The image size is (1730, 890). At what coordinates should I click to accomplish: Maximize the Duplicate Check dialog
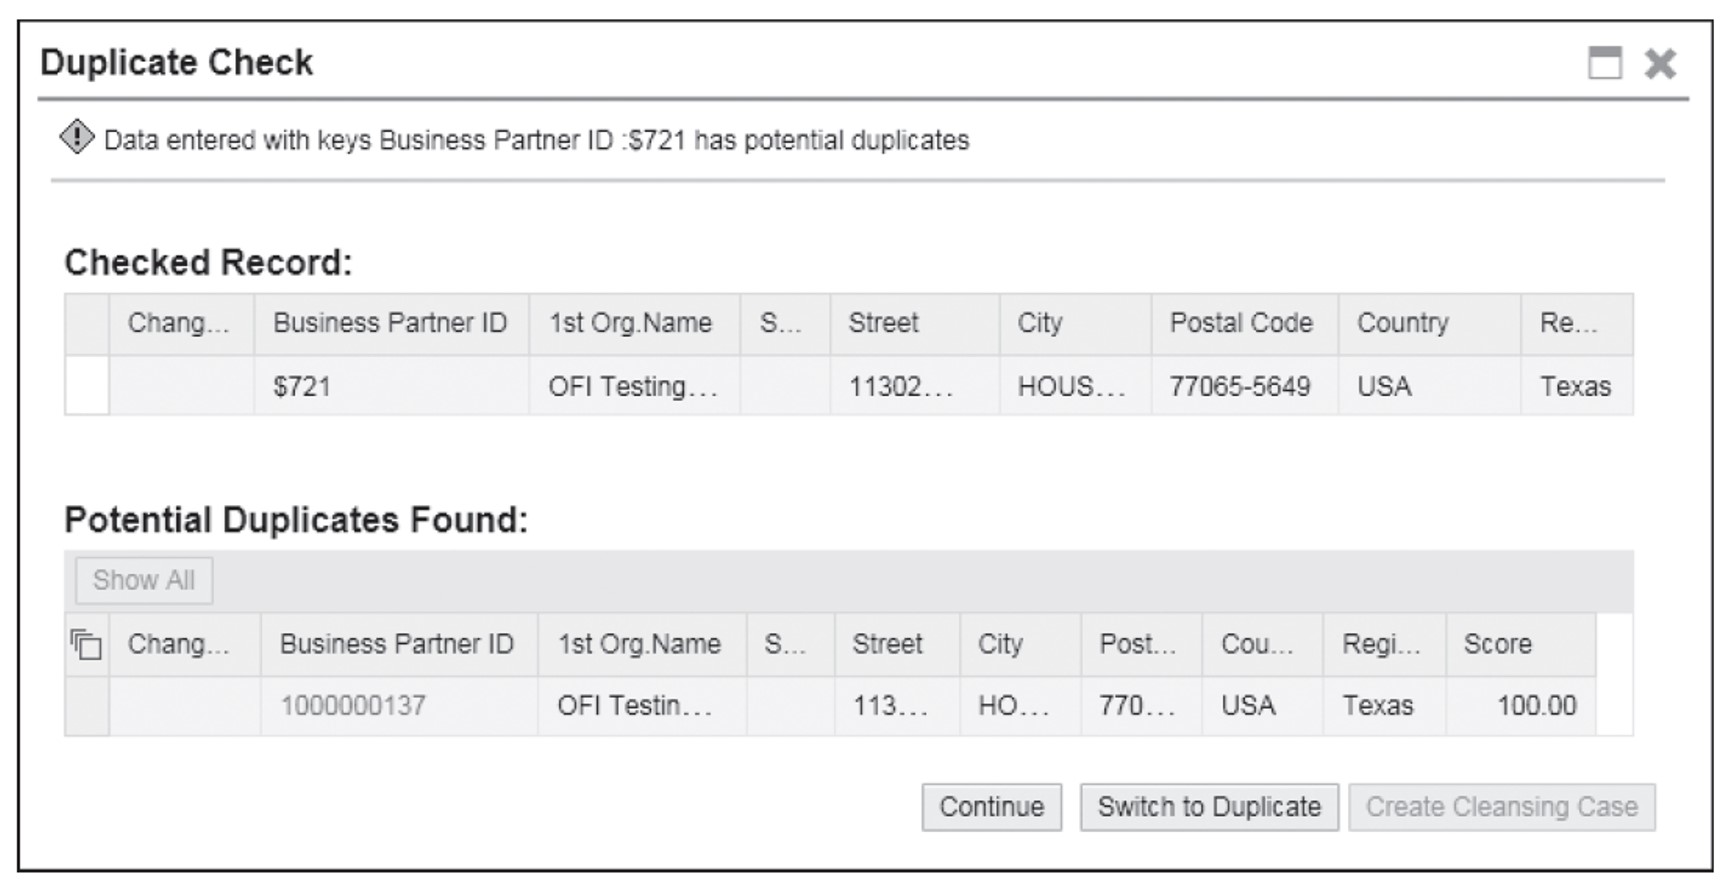(1607, 63)
